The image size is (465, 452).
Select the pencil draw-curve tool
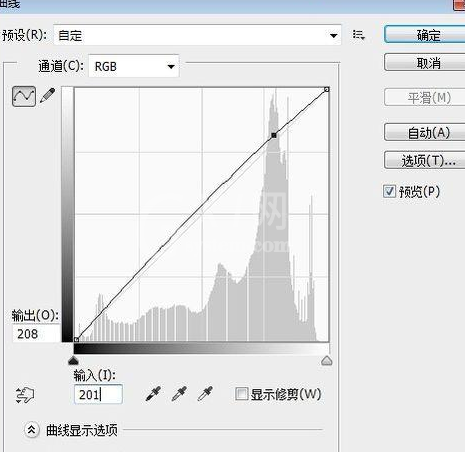(47, 96)
